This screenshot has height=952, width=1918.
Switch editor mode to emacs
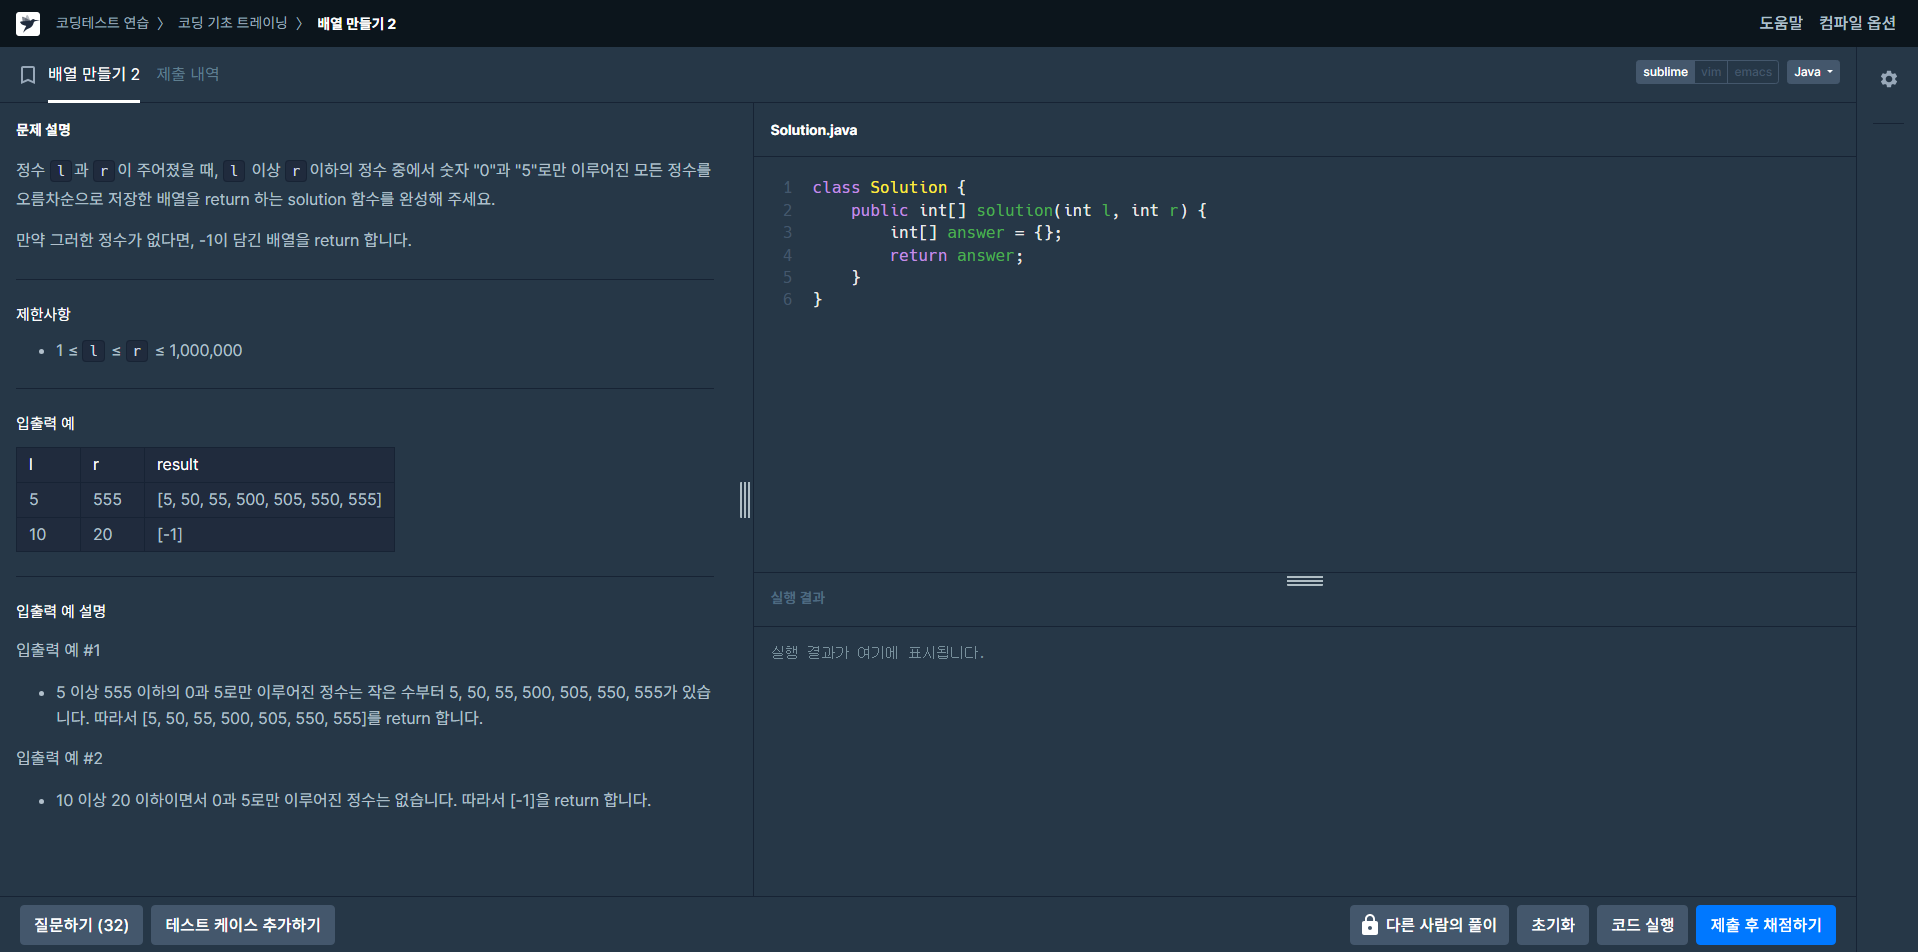(1753, 72)
